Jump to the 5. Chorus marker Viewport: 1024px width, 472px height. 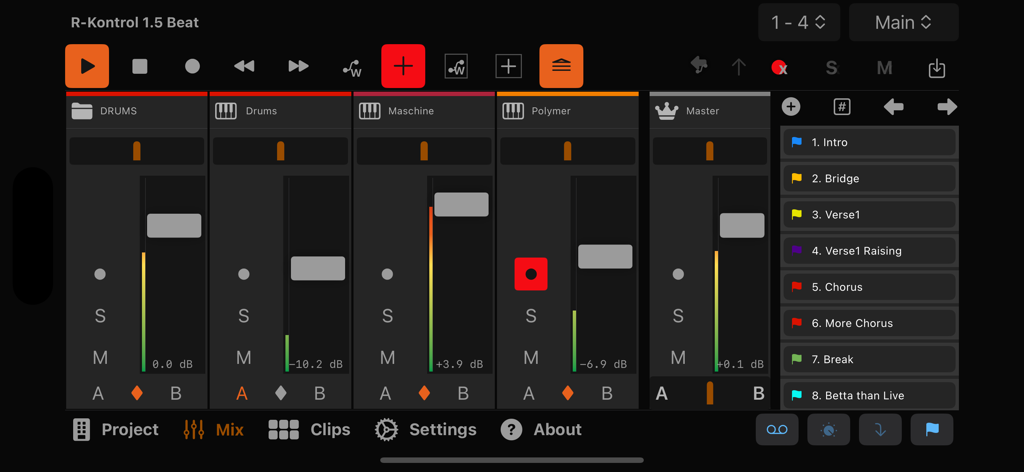869,287
